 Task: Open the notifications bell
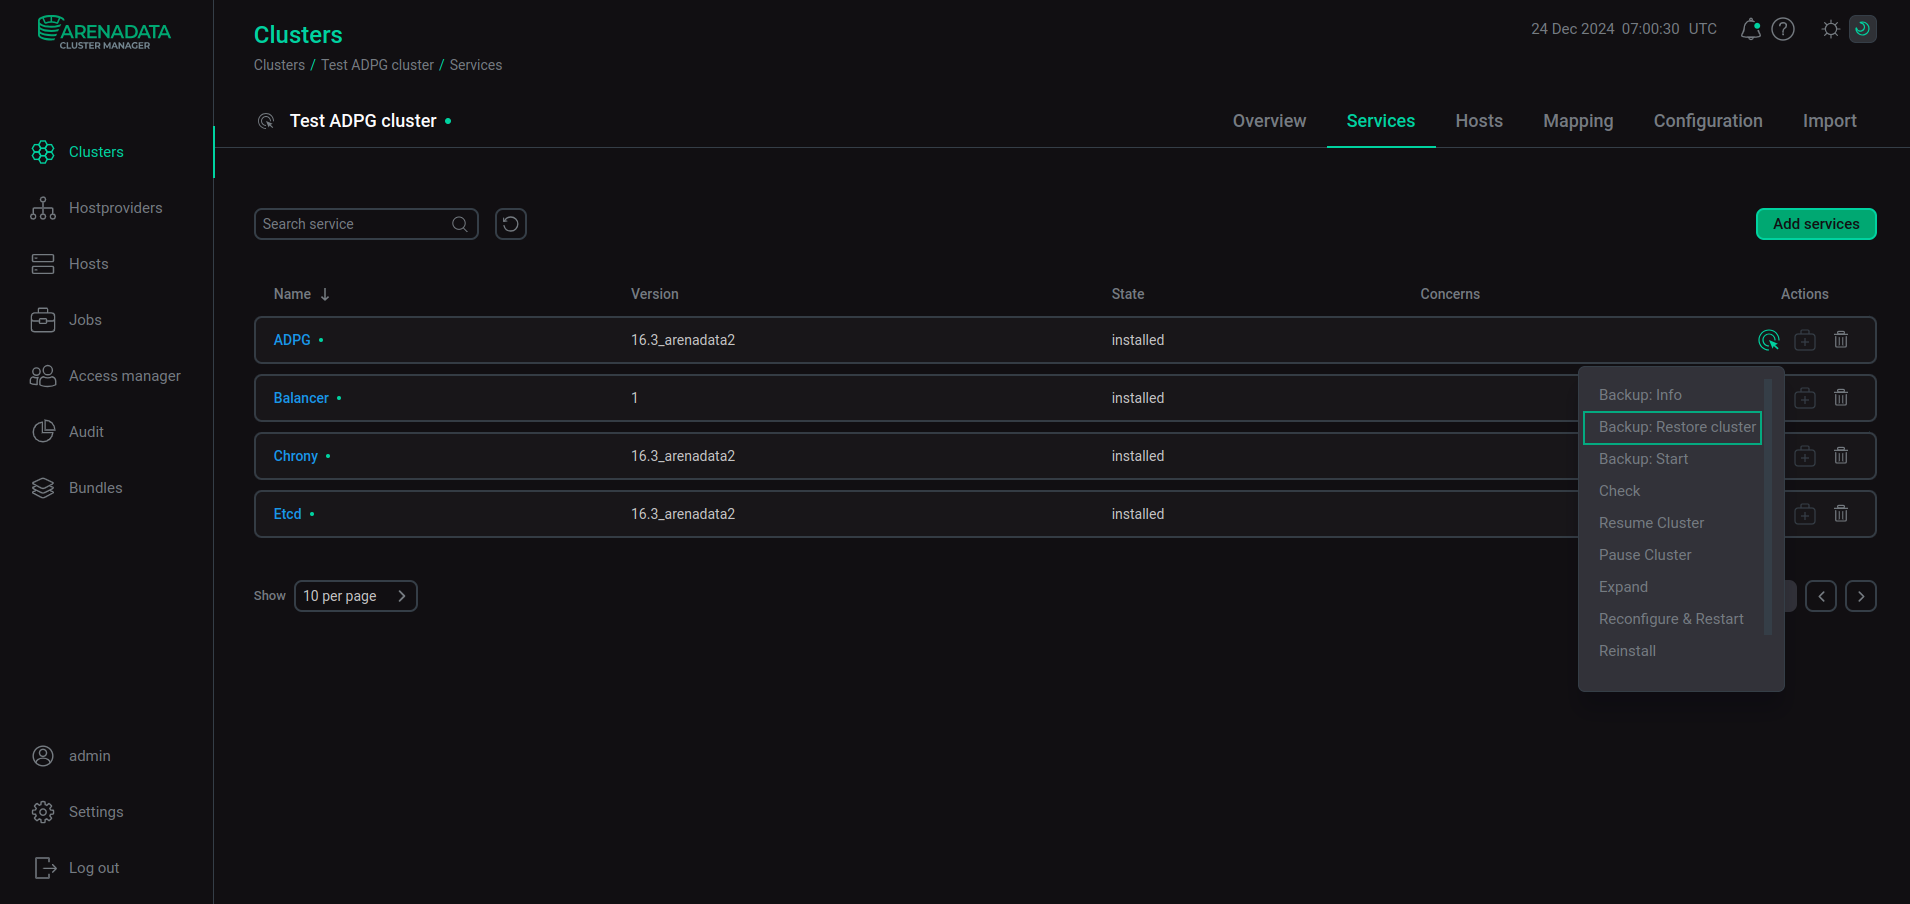point(1750,29)
